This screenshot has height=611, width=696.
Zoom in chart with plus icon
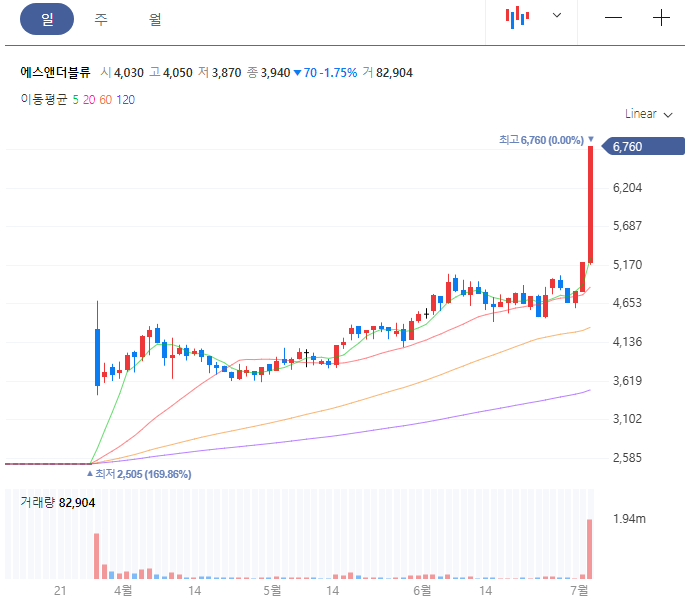pos(661,18)
